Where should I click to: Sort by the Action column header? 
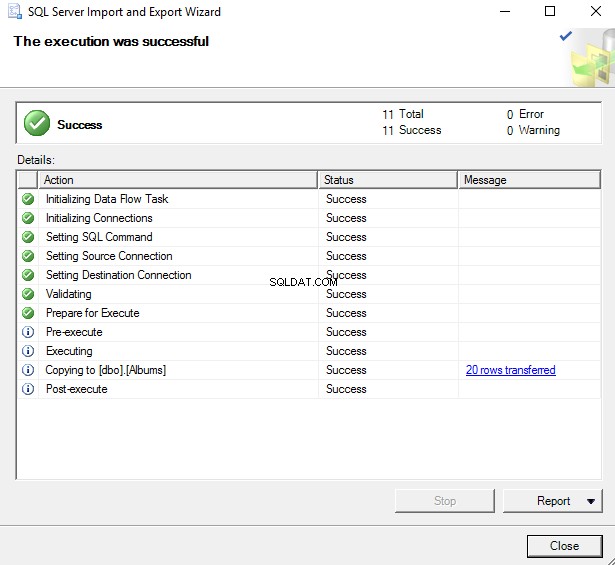coord(178,180)
